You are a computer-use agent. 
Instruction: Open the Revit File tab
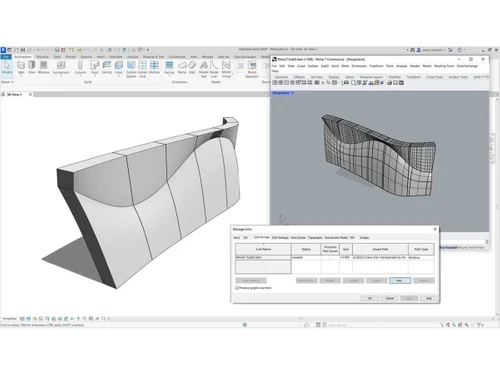[6, 57]
